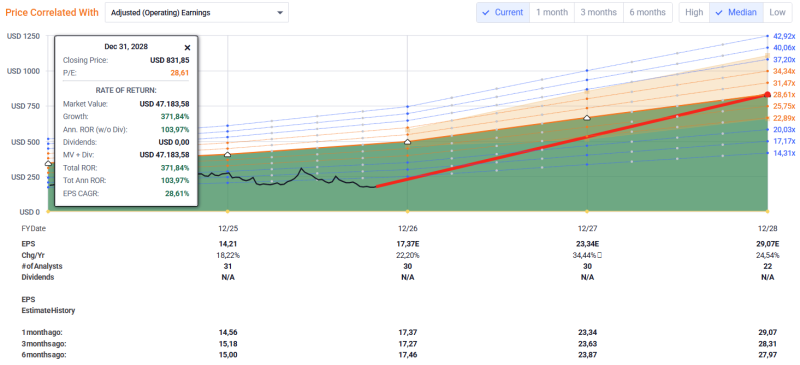Select the Median estimate option
Viewport: 800px width, 365px height.
tap(736, 12)
